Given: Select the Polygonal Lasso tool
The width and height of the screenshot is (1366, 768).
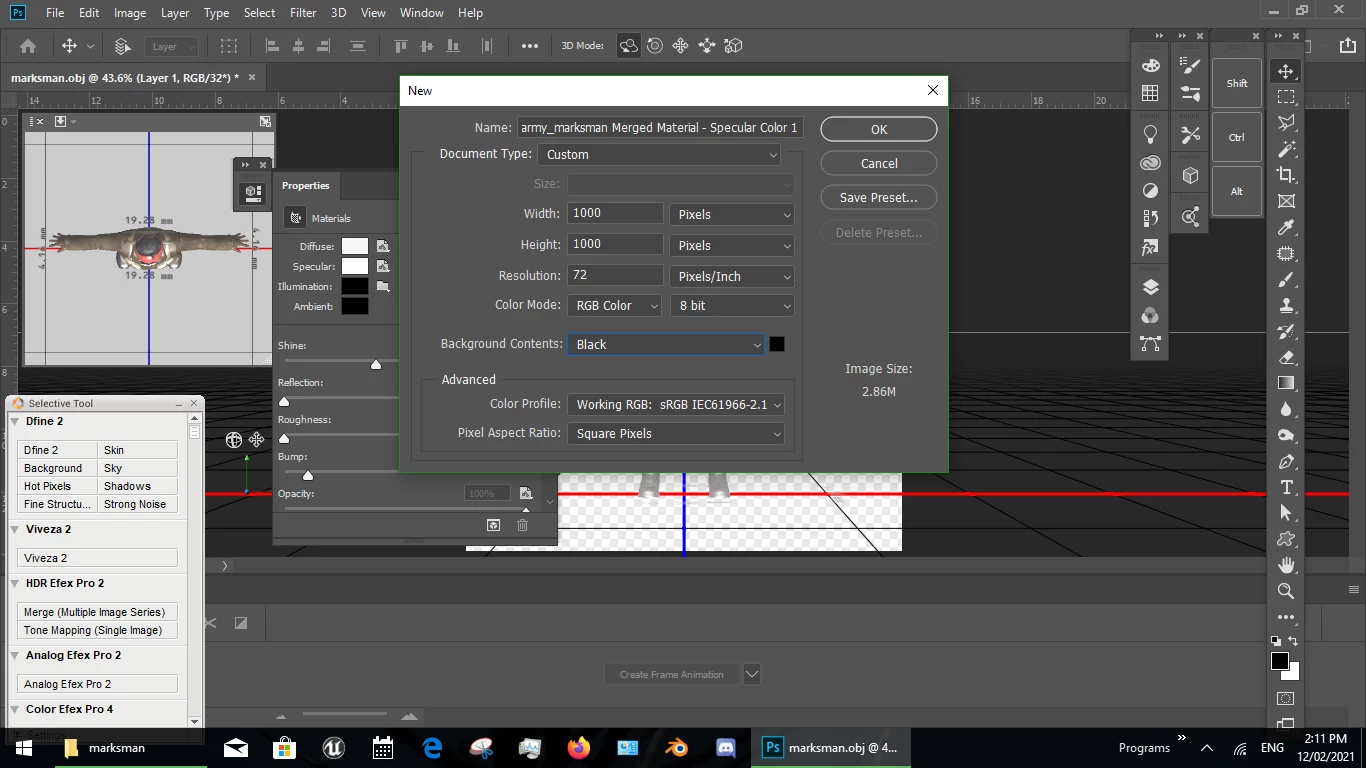Looking at the screenshot, I should click(1286, 123).
